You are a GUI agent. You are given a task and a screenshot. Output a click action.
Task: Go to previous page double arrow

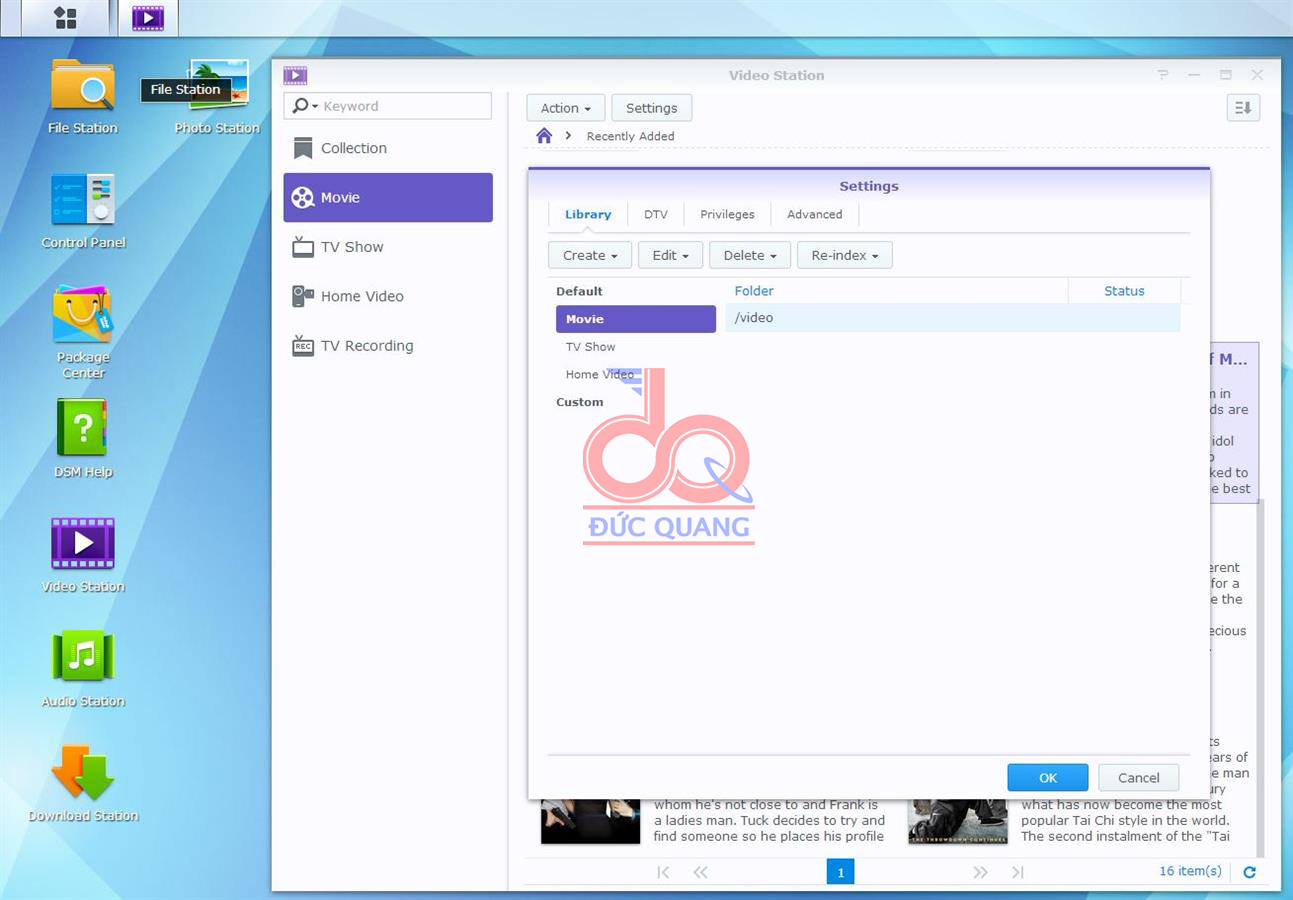tap(700, 872)
